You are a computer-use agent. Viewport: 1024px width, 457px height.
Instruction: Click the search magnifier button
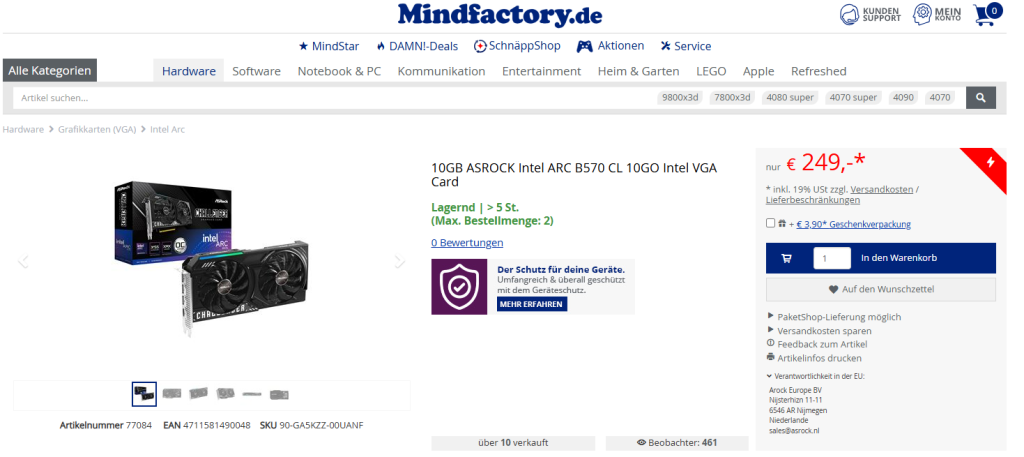(x=980, y=98)
